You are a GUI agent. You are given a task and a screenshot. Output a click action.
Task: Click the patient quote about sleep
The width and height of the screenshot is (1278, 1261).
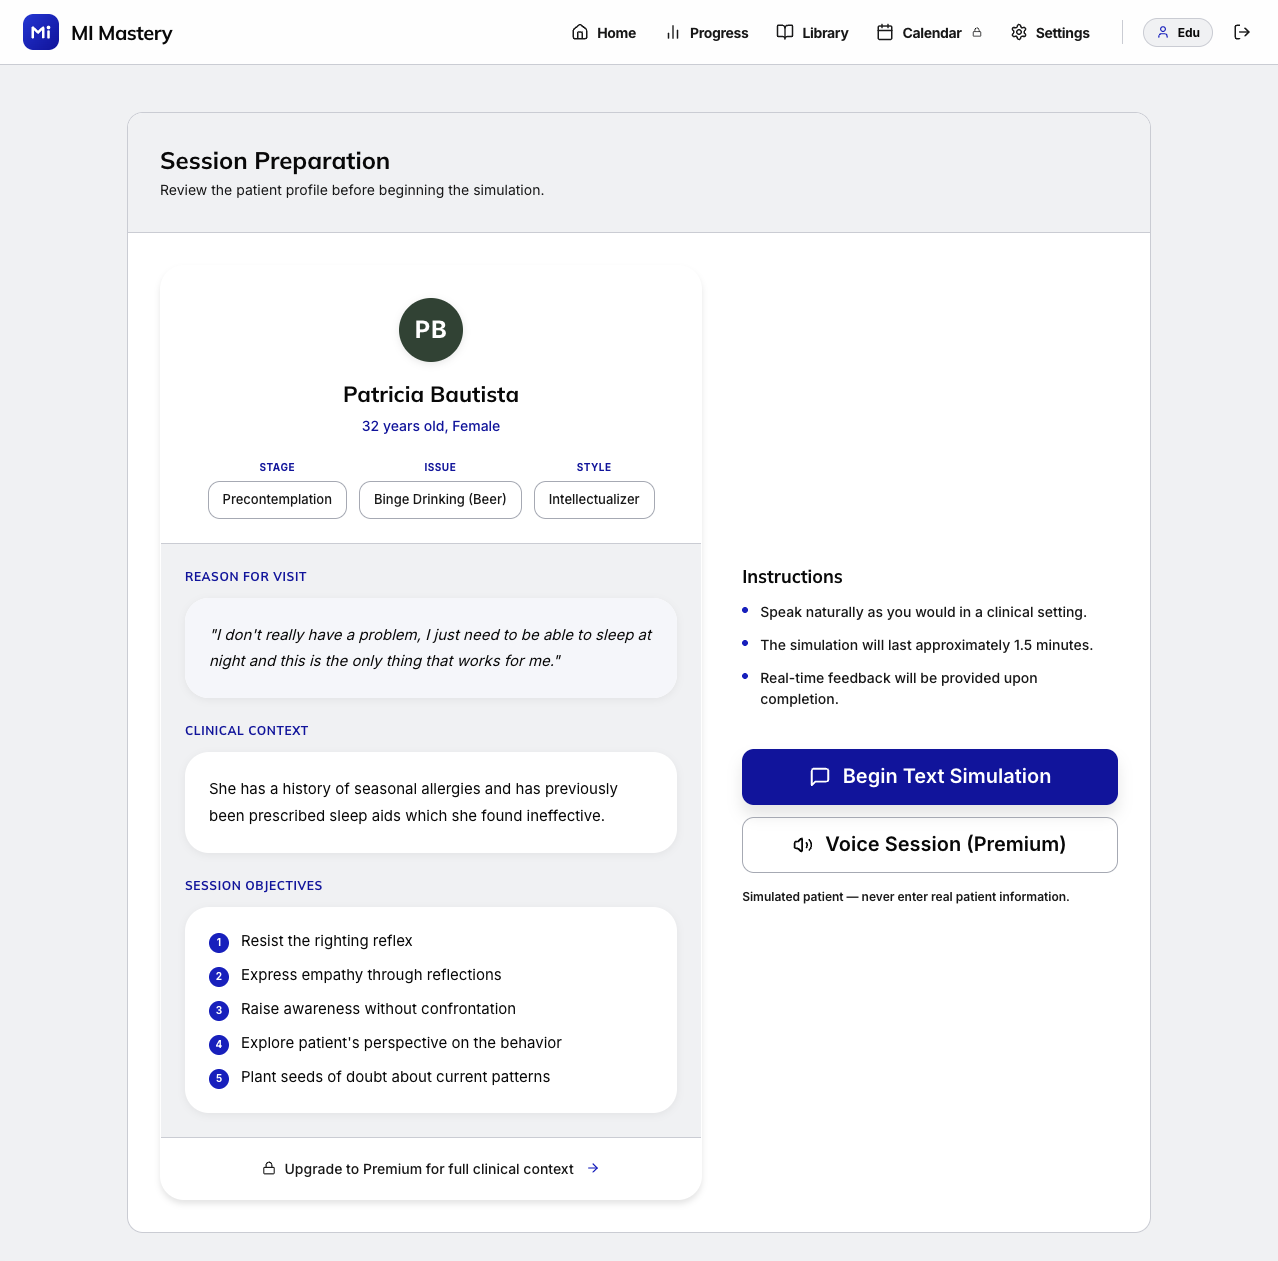pyautogui.click(x=431, y=648)
